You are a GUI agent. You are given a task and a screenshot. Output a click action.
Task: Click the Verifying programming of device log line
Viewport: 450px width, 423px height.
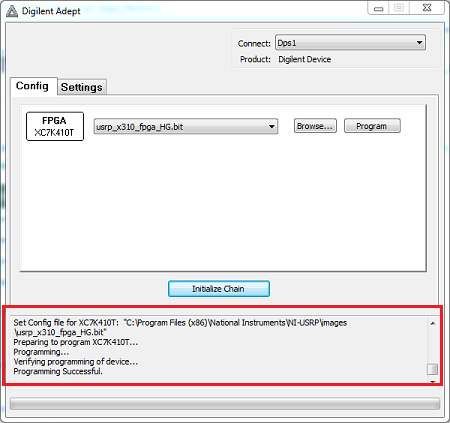tap(76, 362)
